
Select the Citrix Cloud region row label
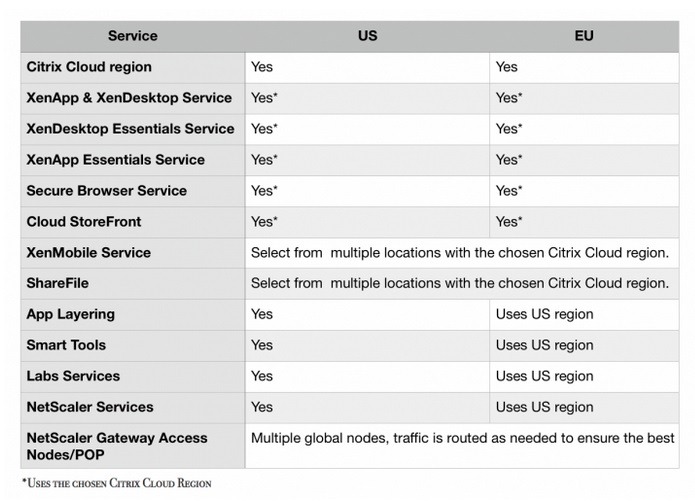(89, 67)
